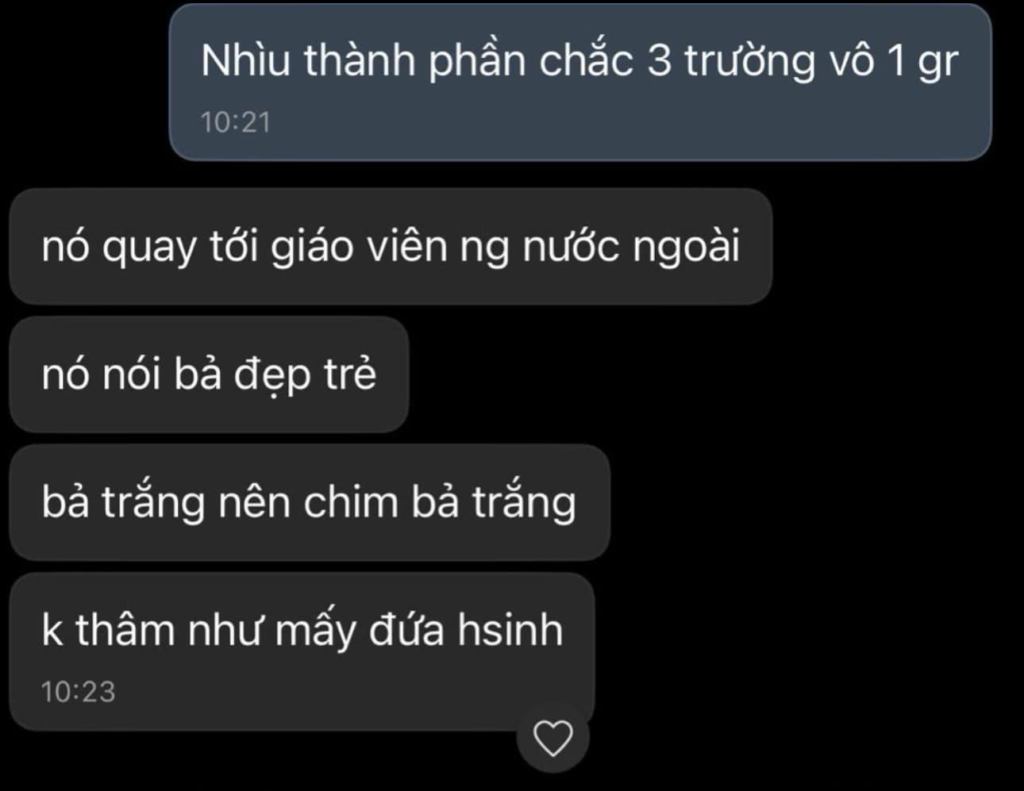
Task: Click the word 'Nhìu' in the sent bubble
Action: 245,61
